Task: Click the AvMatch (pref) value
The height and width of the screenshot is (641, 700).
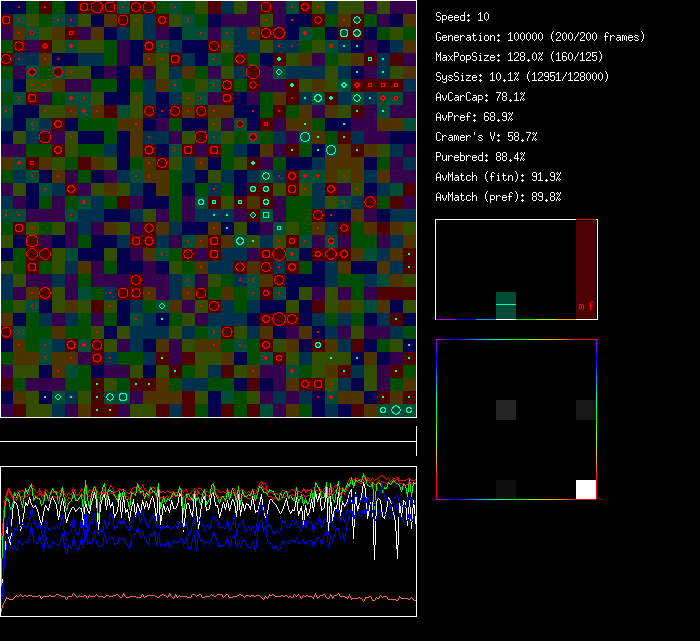Action: 498,197
